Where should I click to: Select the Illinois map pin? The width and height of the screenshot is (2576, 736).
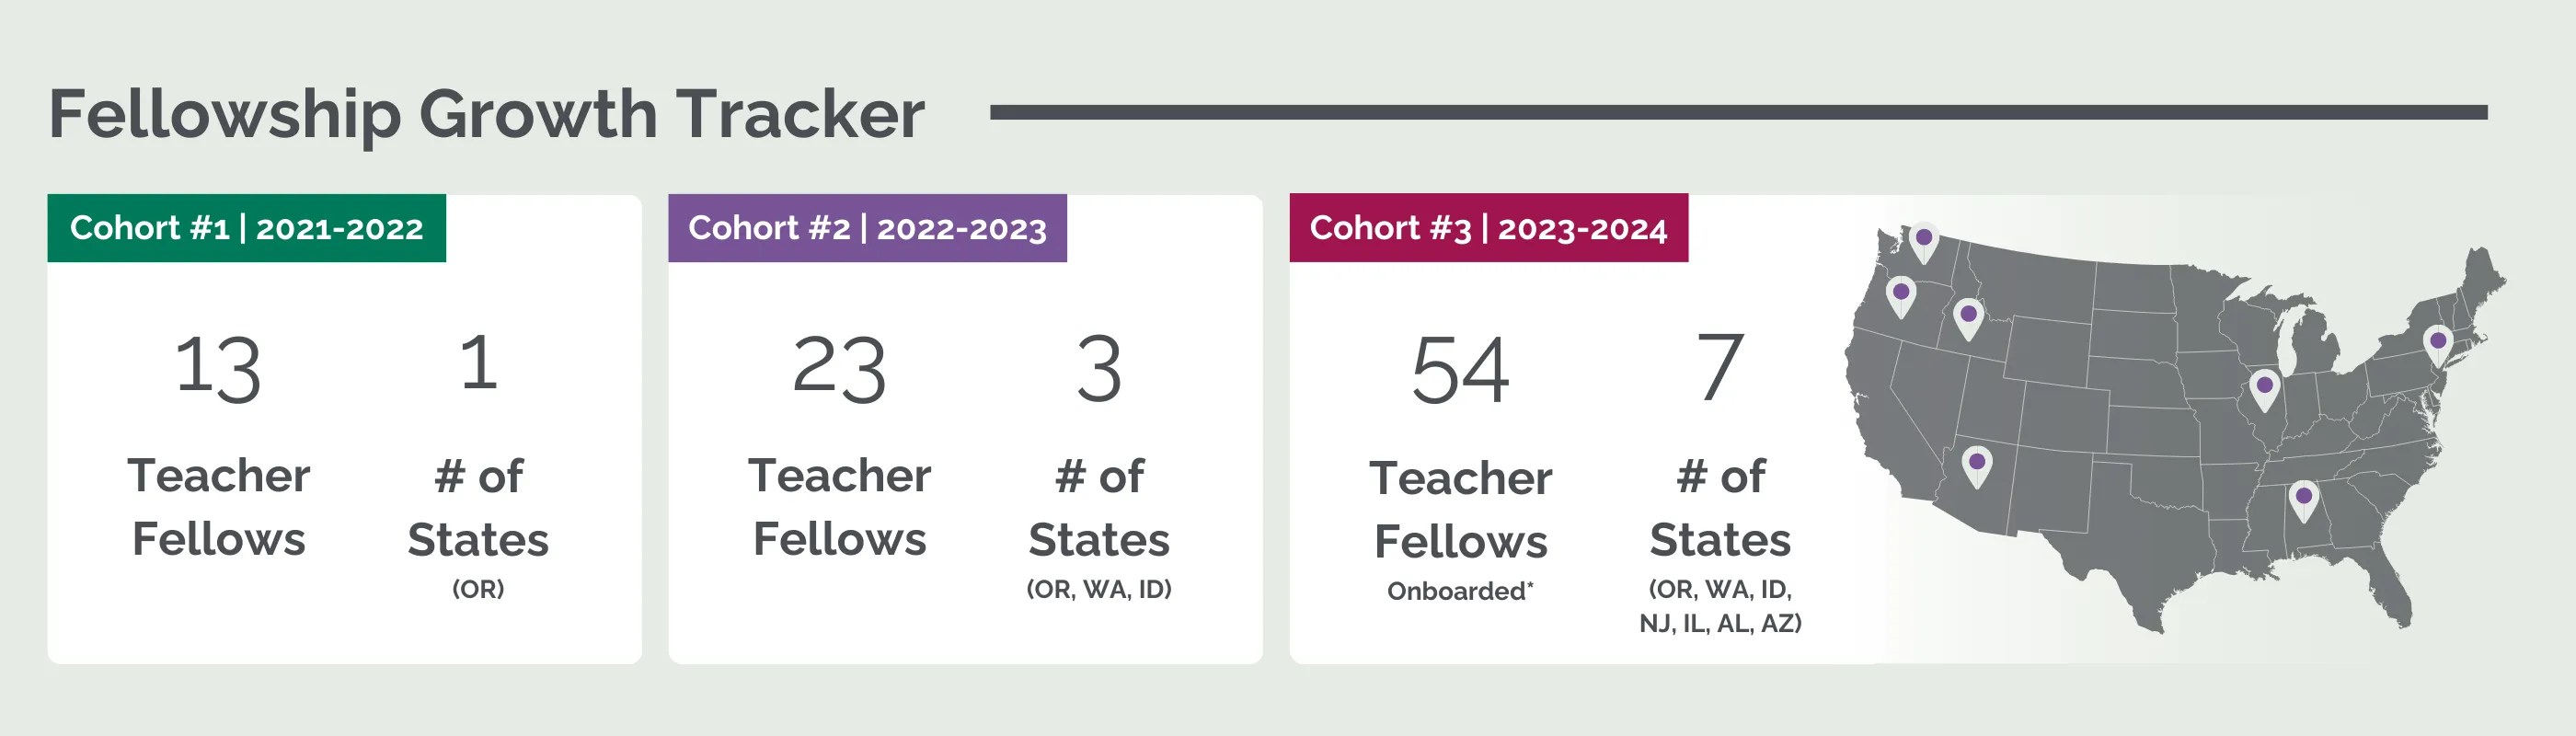pos(2264,390)
